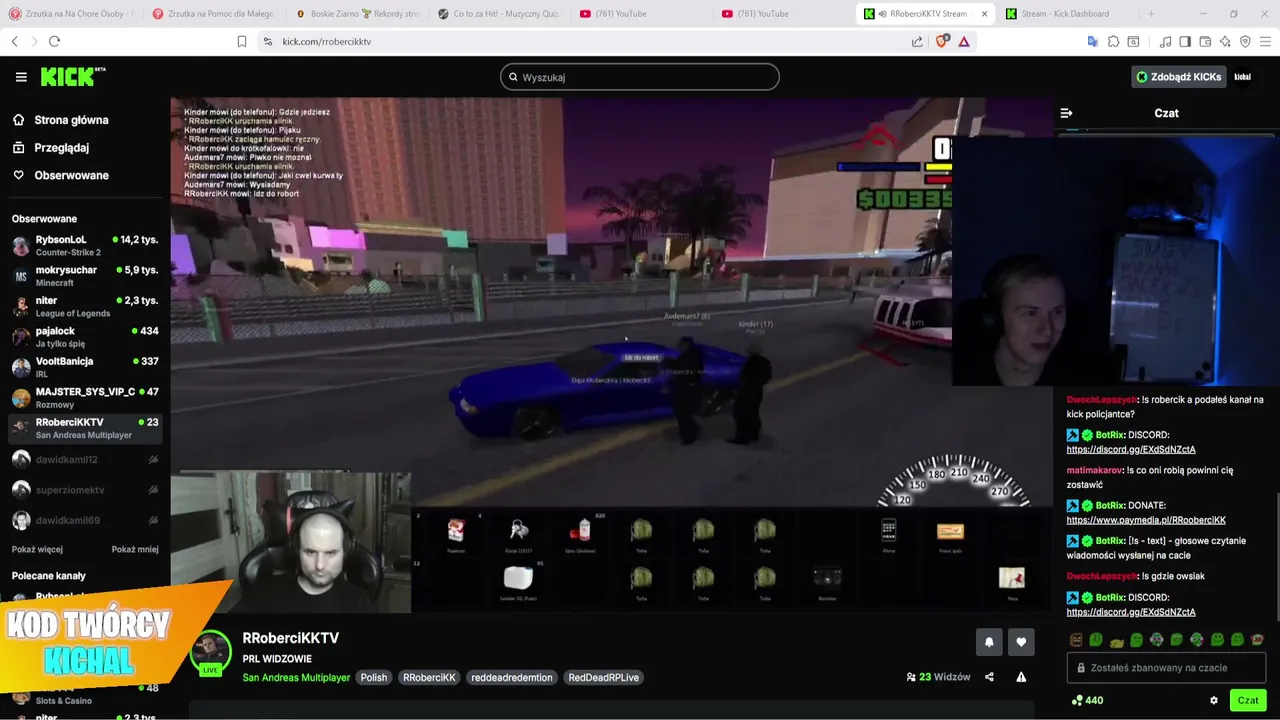
Task: Collapse list with Pokaż mniej
Action: [135, 549]
